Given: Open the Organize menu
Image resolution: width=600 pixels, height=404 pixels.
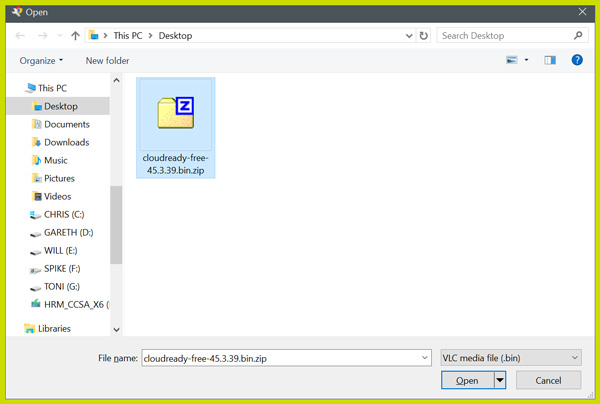Looking at the screenshot, I should [41, 61].
